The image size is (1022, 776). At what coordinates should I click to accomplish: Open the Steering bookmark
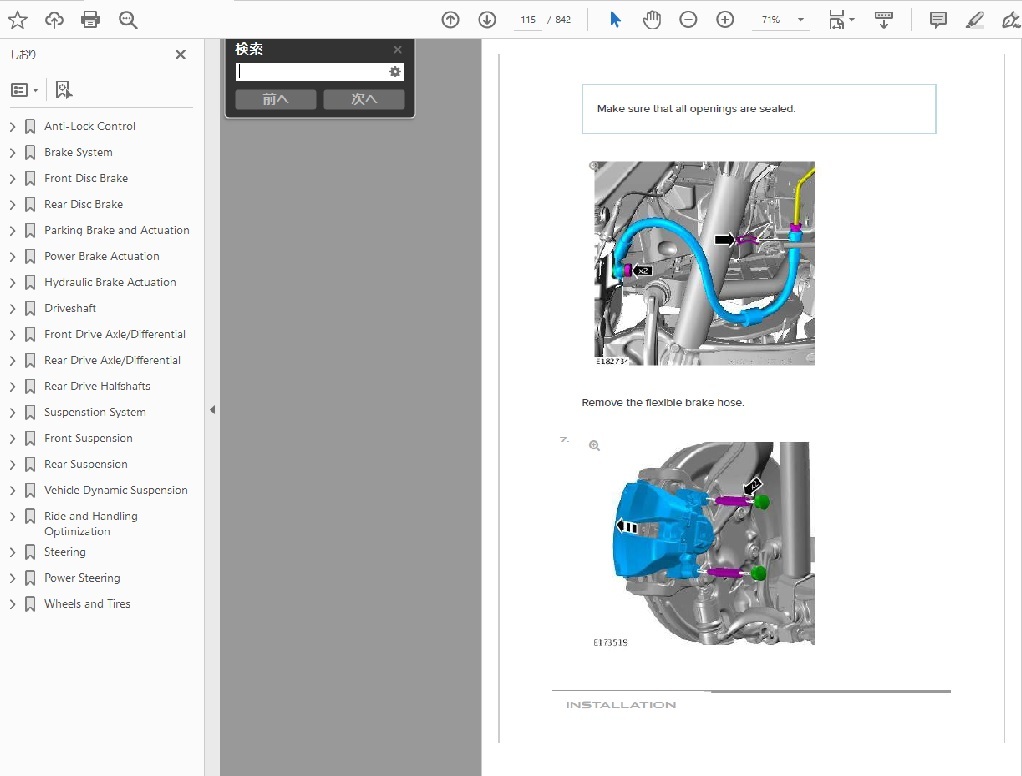click(65, 552)
